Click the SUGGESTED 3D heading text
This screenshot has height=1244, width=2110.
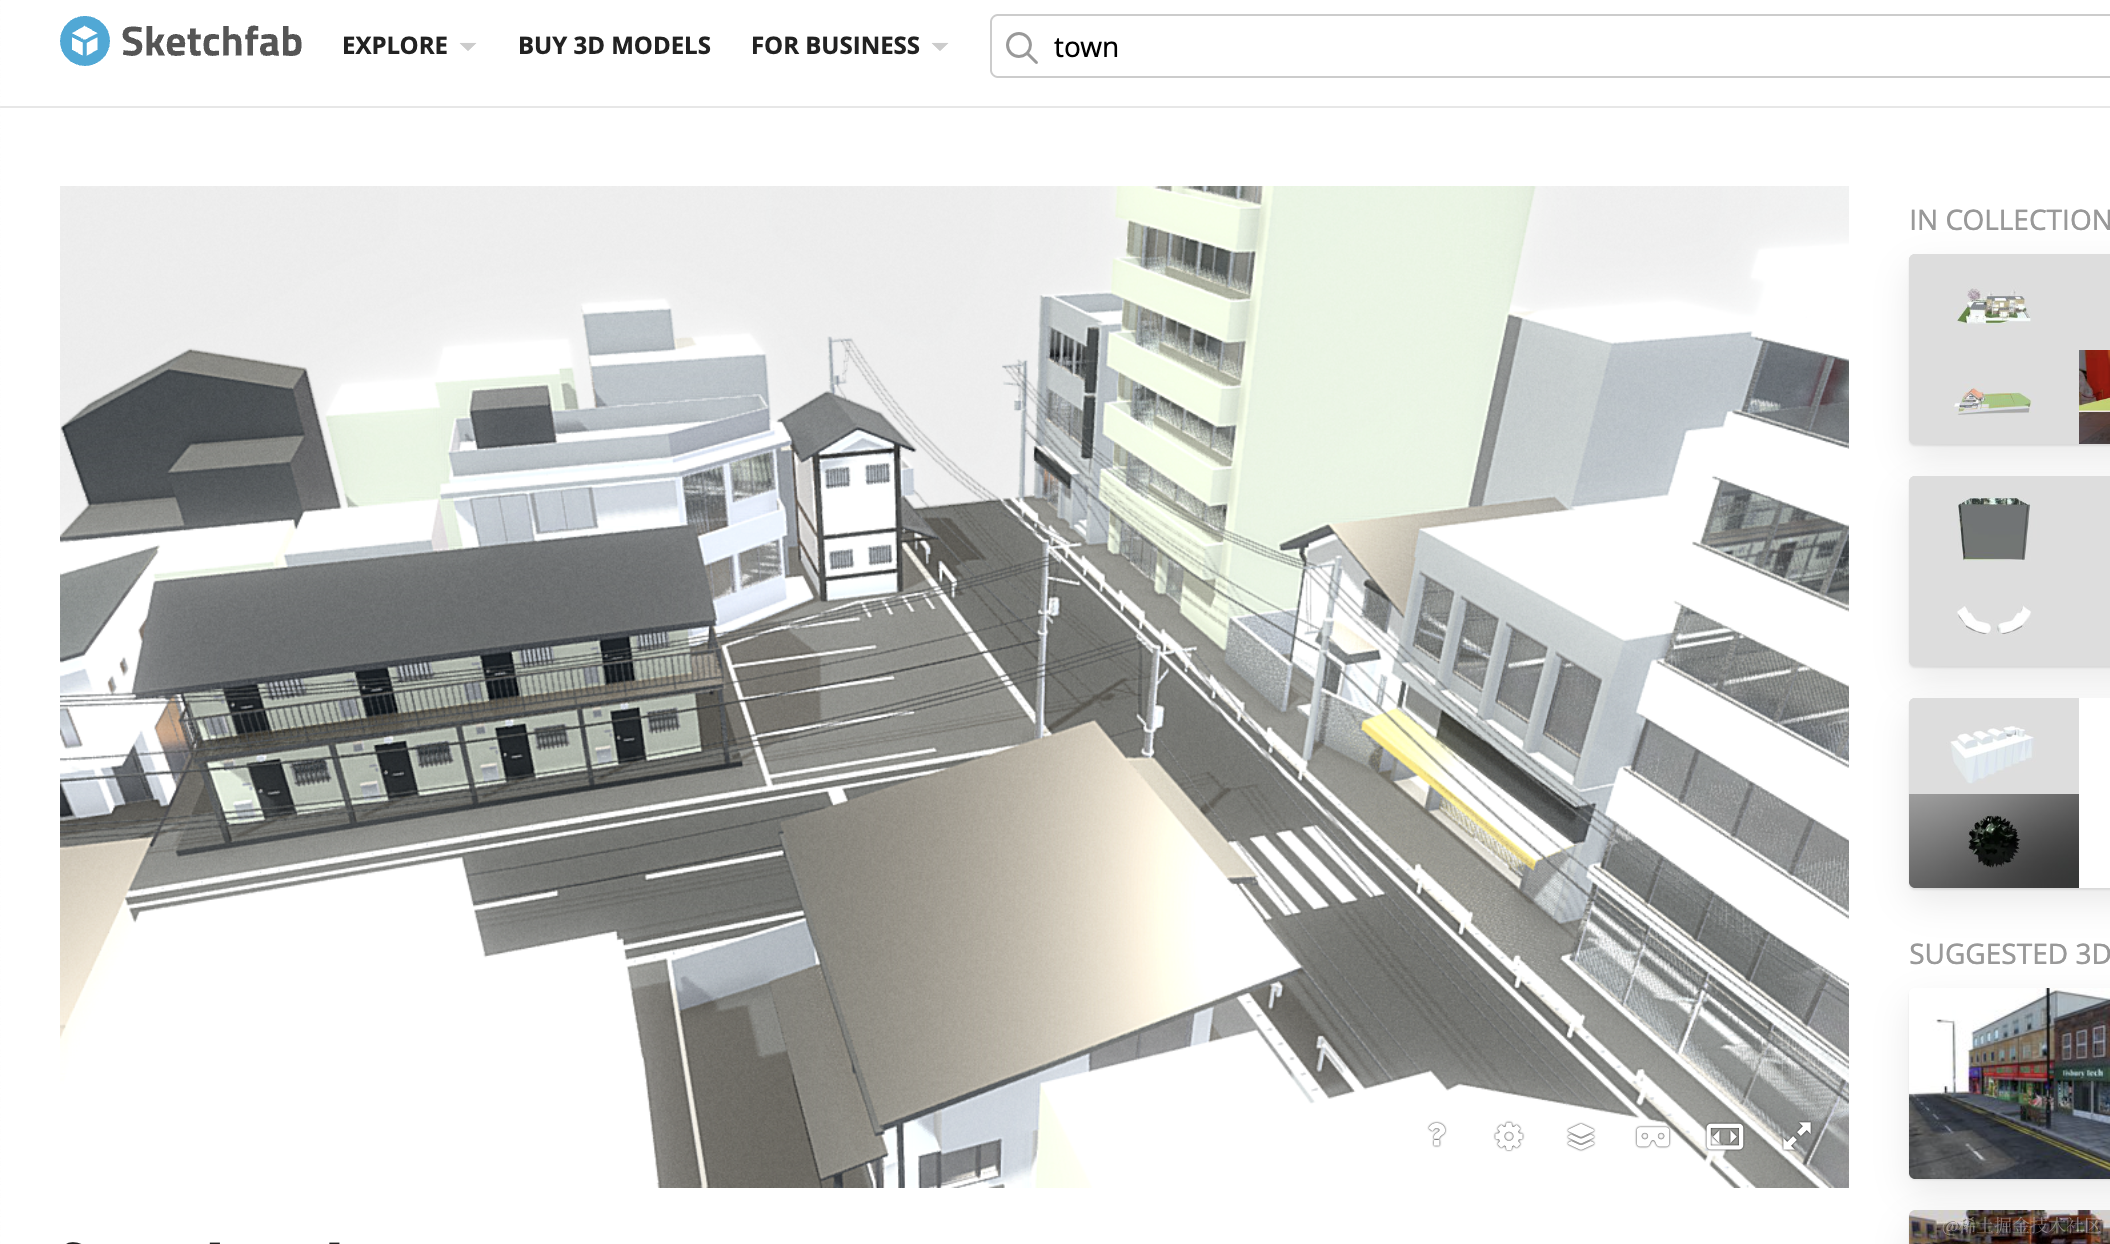(2009, 954)
